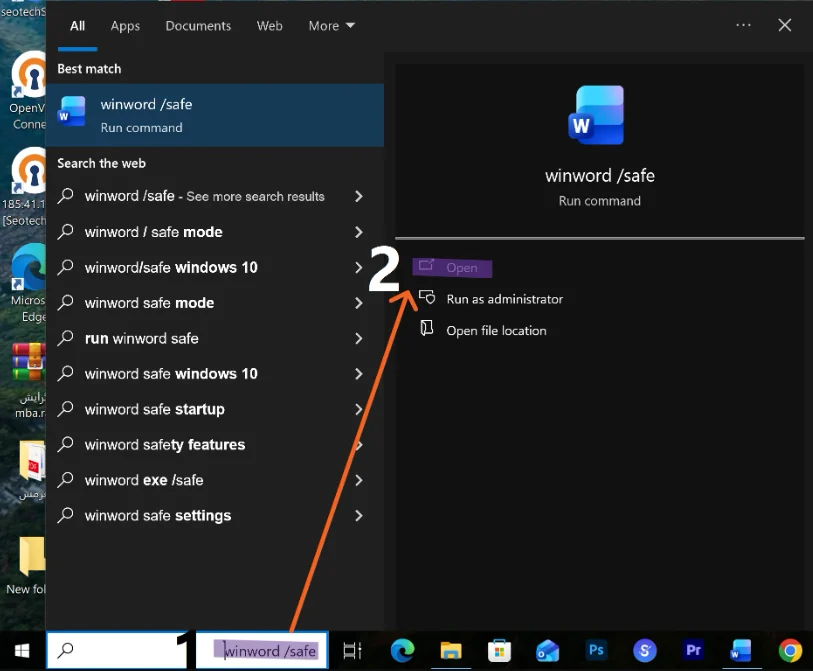Expand chevron next to 'winword safe mode'
Screen dimensions: 813x671
click(x=358, y=303)
